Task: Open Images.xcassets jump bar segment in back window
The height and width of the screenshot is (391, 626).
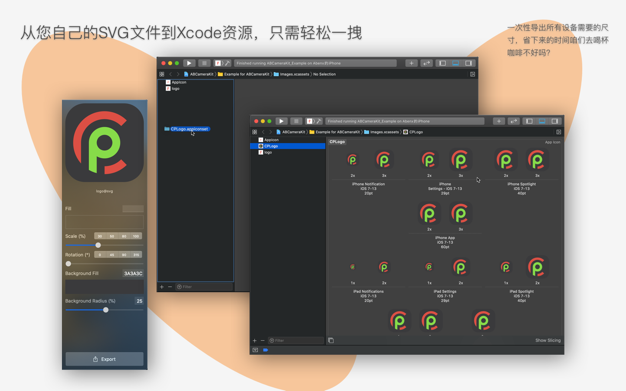Action: tap(291, 74)
